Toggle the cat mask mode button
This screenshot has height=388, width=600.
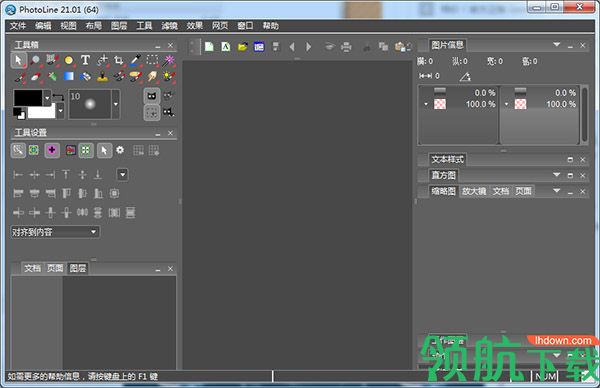[x=152, y=96]
